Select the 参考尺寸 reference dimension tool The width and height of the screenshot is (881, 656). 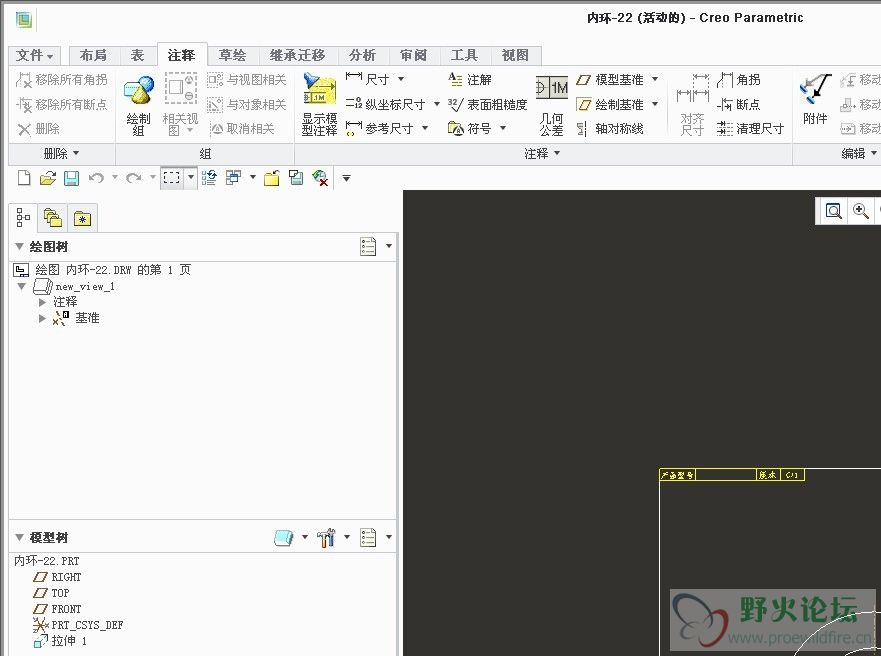point(379,129)
